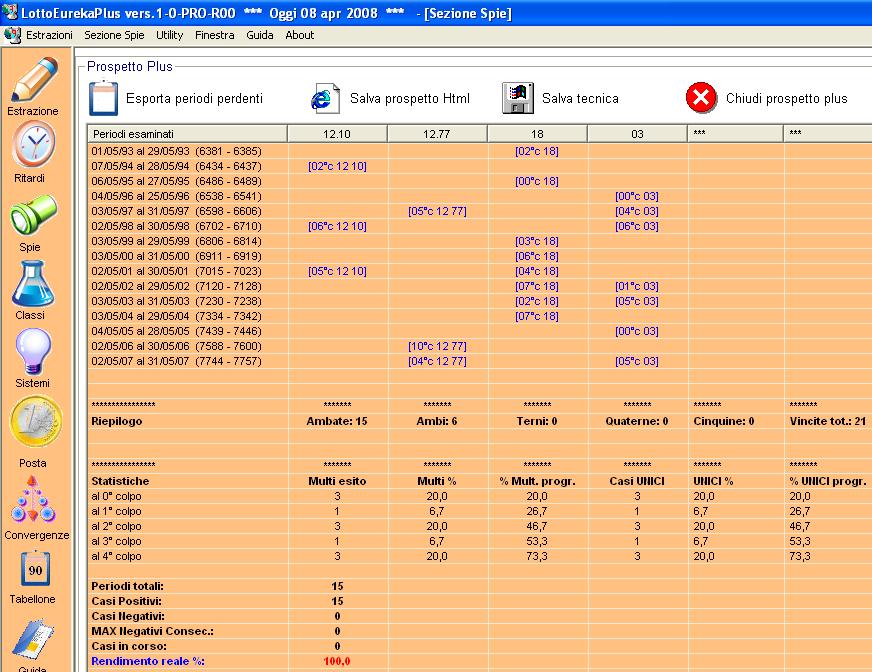Click the Posta euro coin icon
The image size is (872, 672).
click(x=36, y=422)
